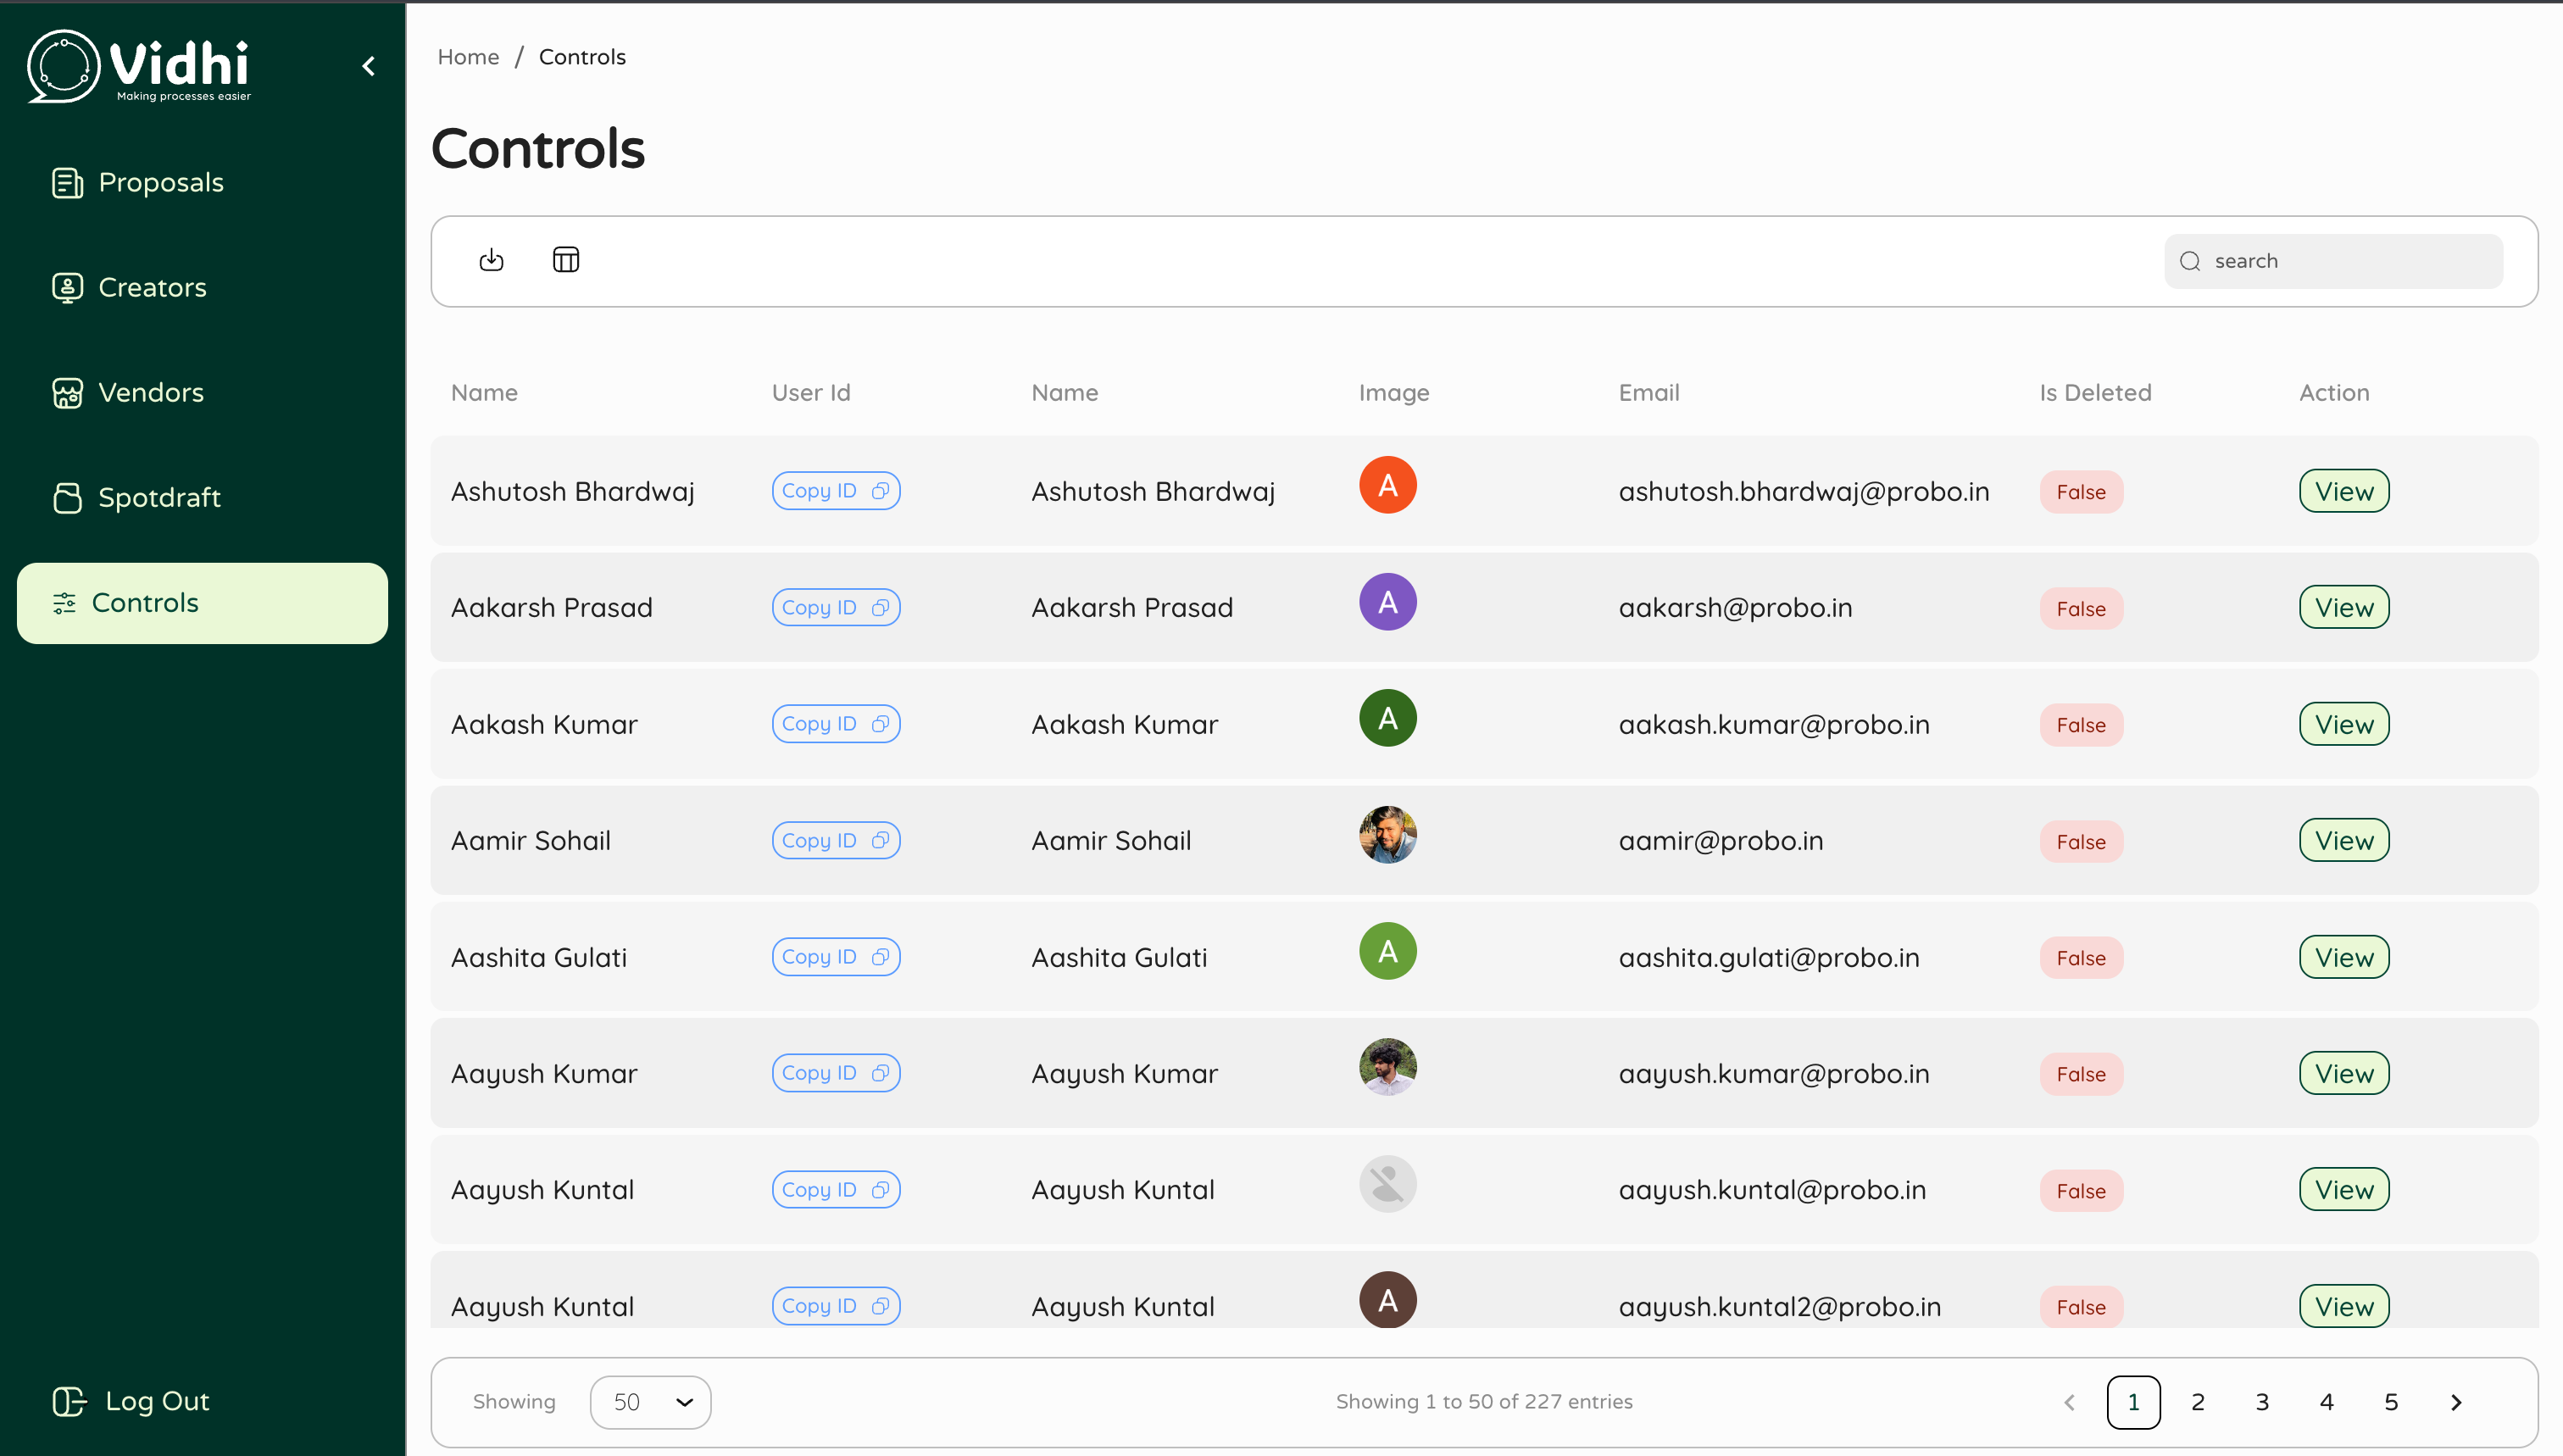The width and height of the screenshot is (2563, 1456).
Task: Copy ID for Aamir Sohail
Action: tap(835, 840)
